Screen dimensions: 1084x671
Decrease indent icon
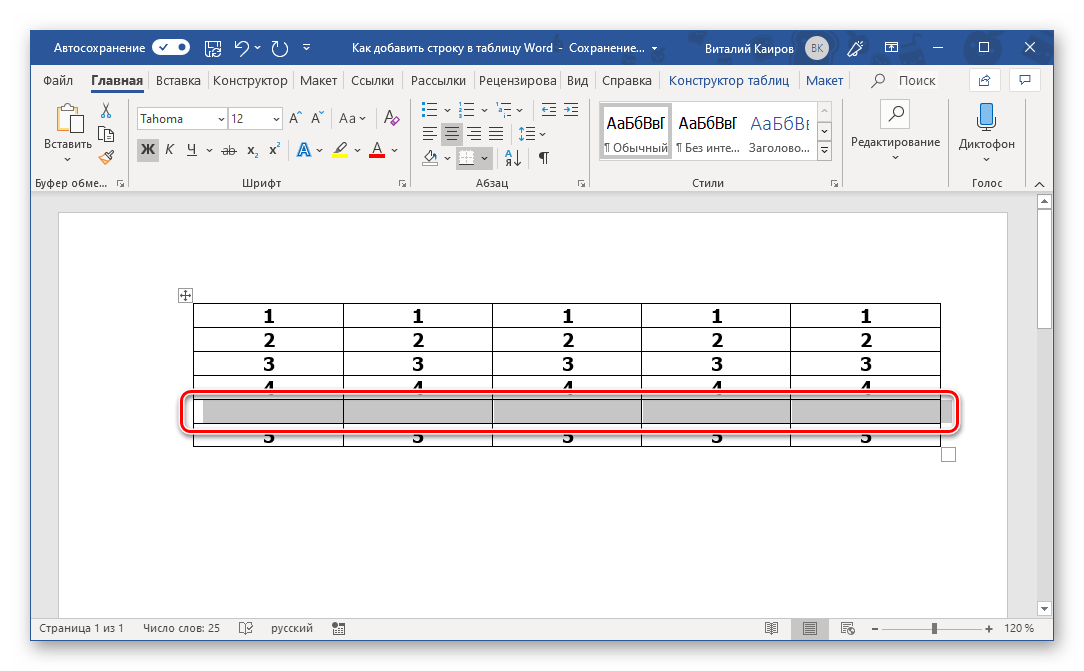(x=549, y=110)
